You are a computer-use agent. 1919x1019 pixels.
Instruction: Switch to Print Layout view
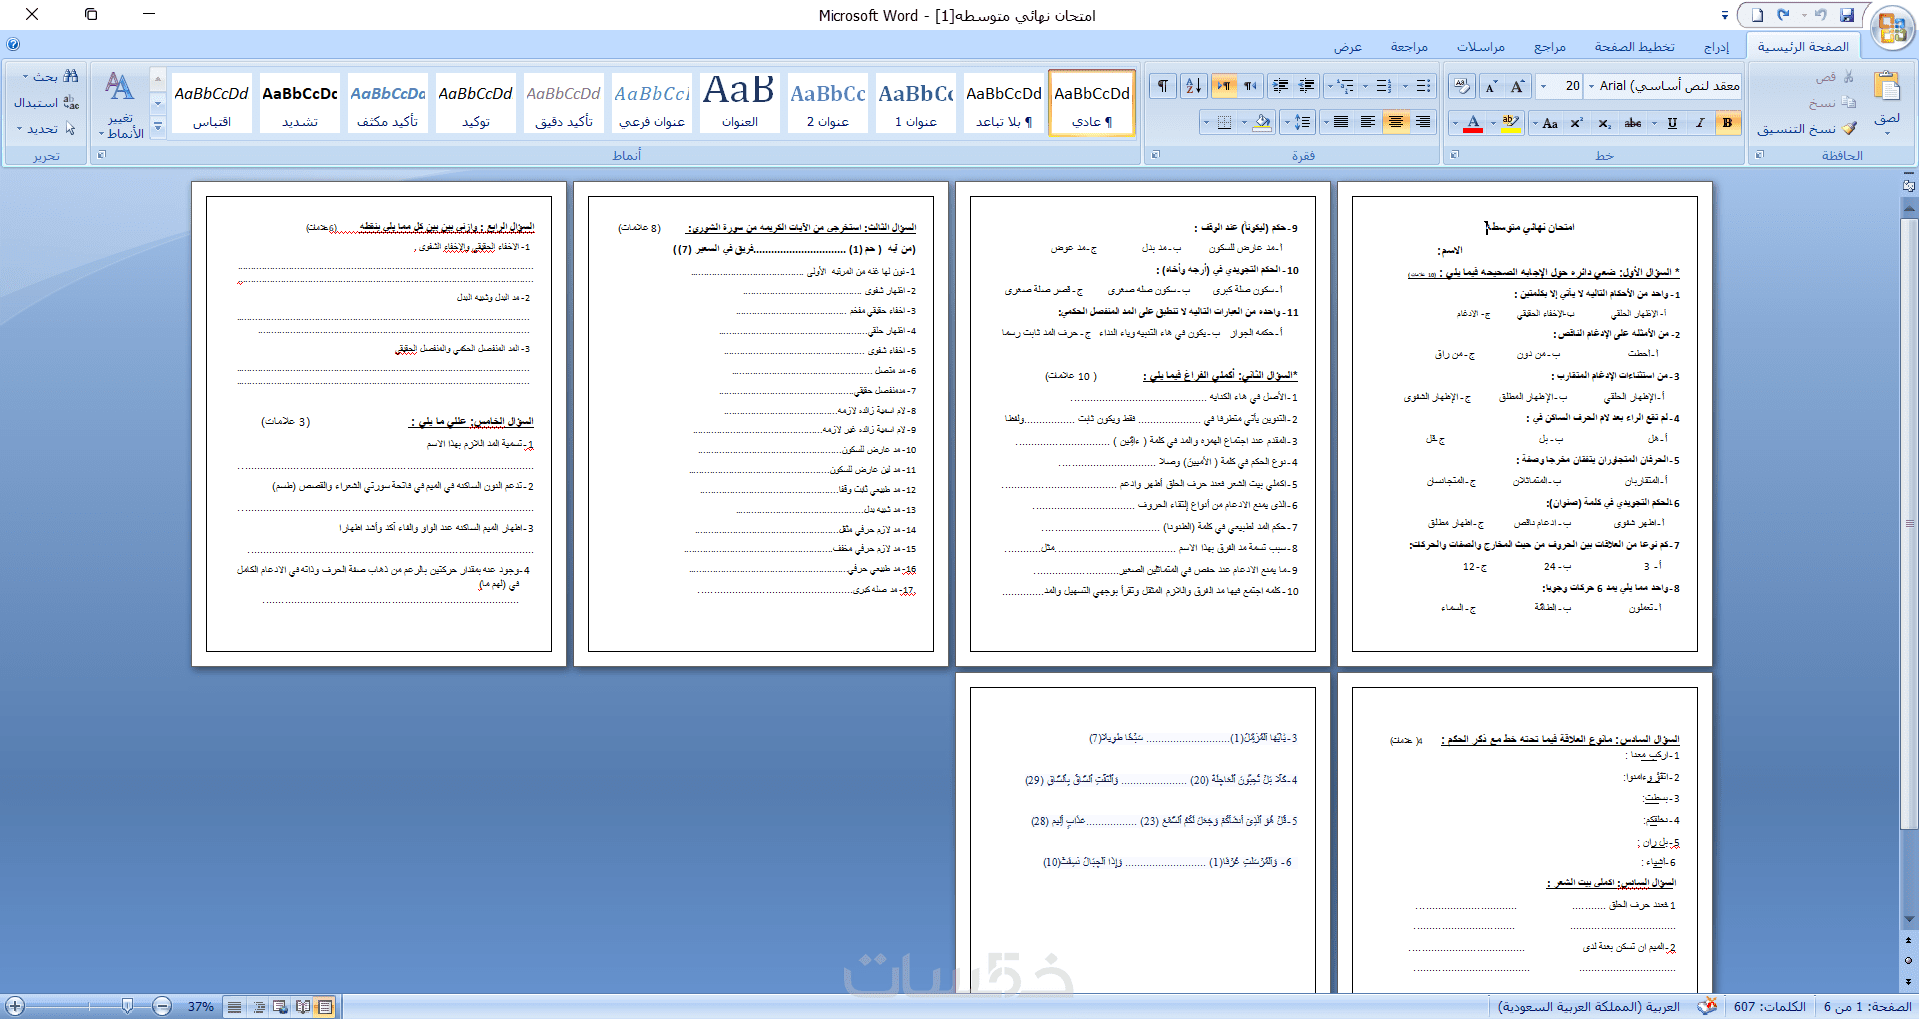click(325, 1007)
